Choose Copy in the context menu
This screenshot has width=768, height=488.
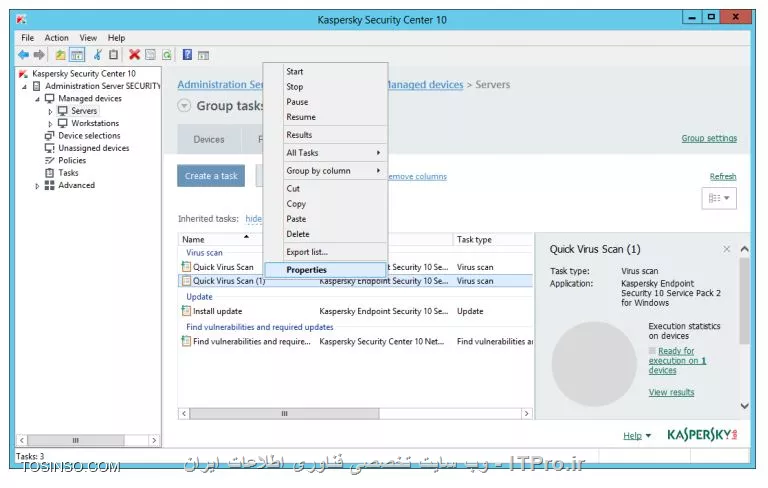(x=296, y=204)
